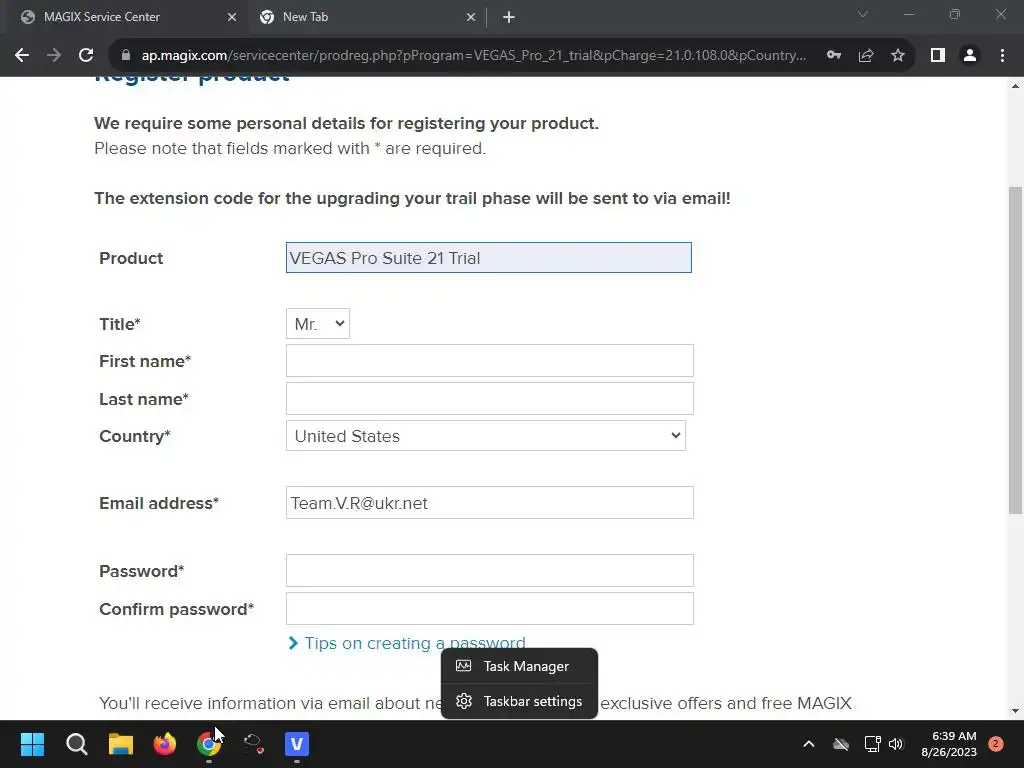The height and width of the screenshot is (768, 1024).
Task: Go back with the browser back arrow
Action: pyautogui.click(x=22, y=56)
